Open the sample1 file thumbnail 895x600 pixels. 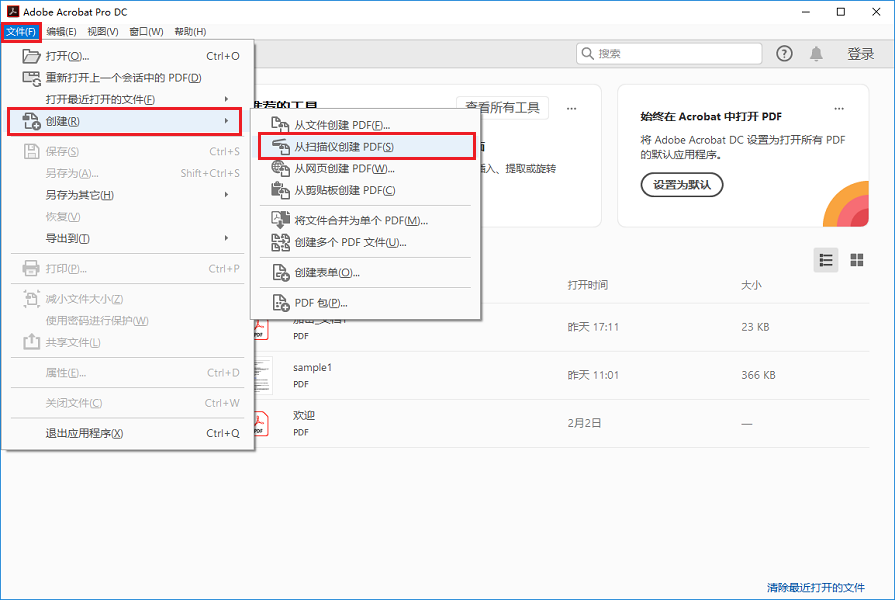pyautogui.click(x=263, y=375)
